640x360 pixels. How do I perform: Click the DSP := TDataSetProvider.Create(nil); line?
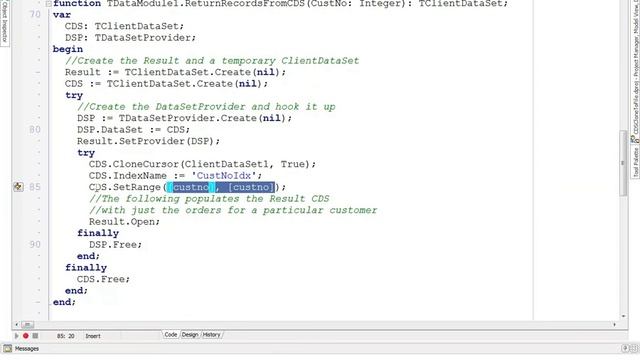point(184,118)
